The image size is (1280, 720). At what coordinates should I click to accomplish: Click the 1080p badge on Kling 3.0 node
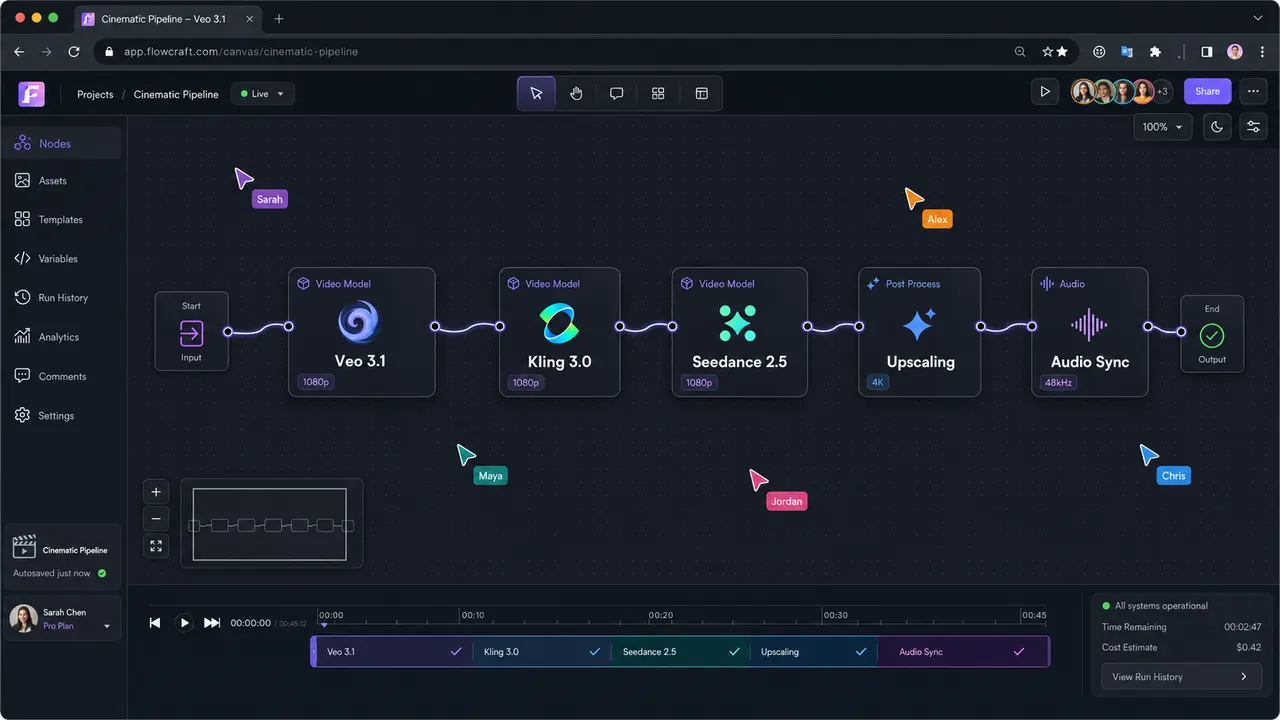(526, 382)
